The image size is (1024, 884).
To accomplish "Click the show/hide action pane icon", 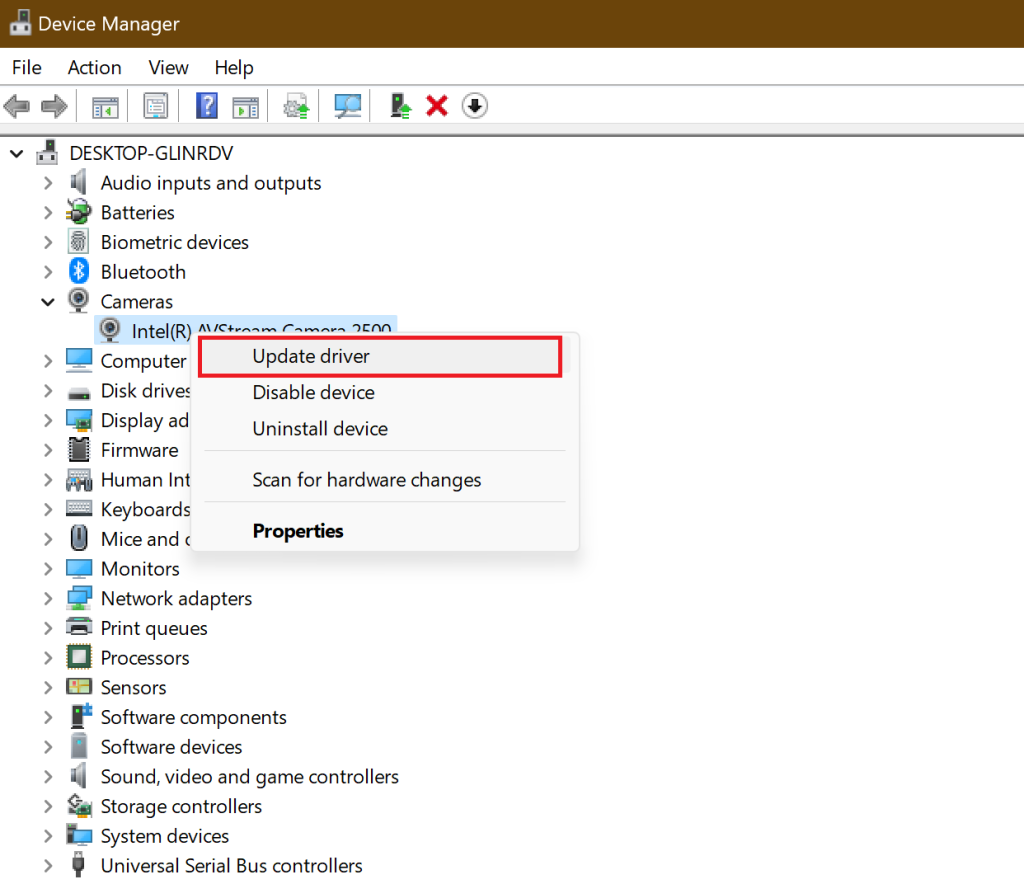I will tap(246, 105).
